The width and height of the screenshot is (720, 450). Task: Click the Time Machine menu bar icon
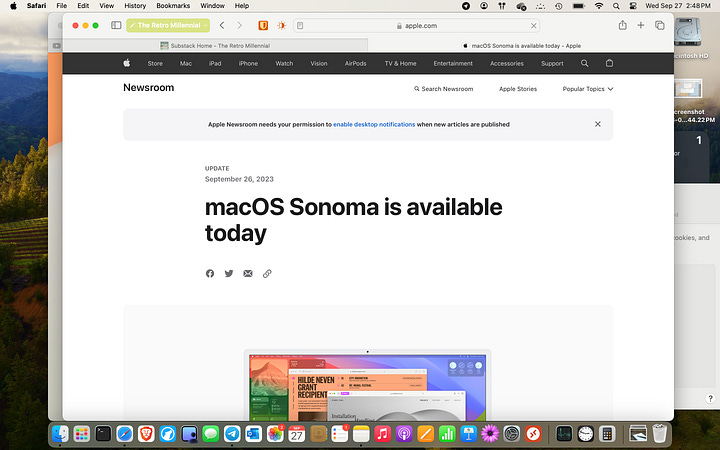pos(559,6)
